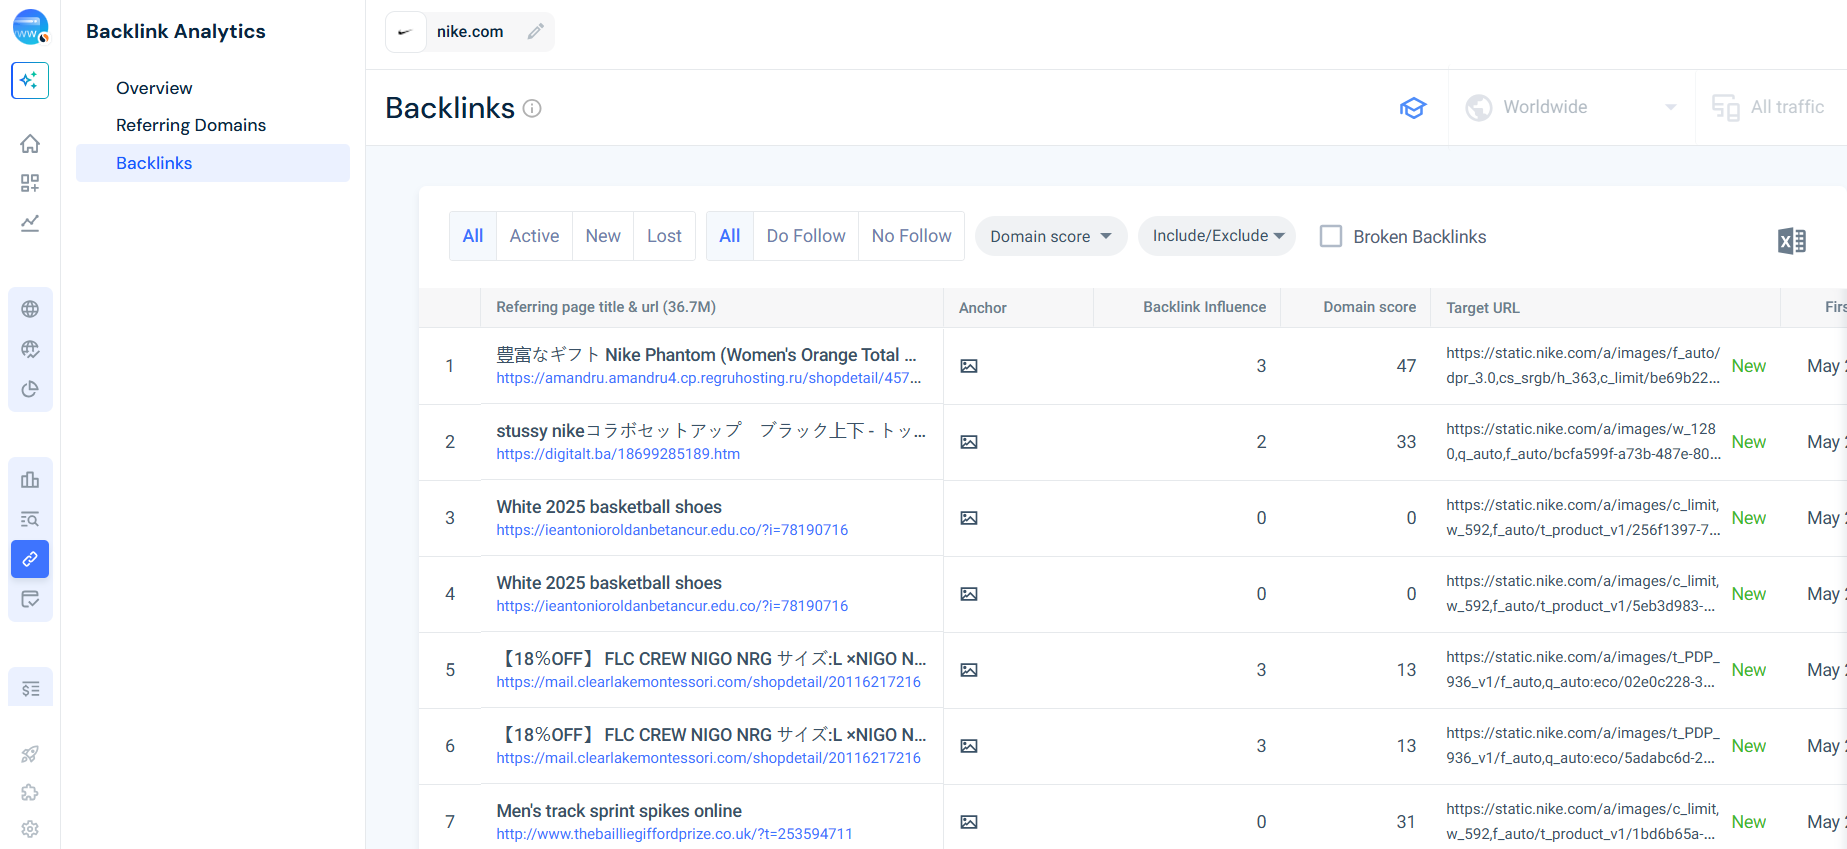Open the trend chart sidebar icon
The height and width of the screenshot is (849, 1847).
coord(30,223)
